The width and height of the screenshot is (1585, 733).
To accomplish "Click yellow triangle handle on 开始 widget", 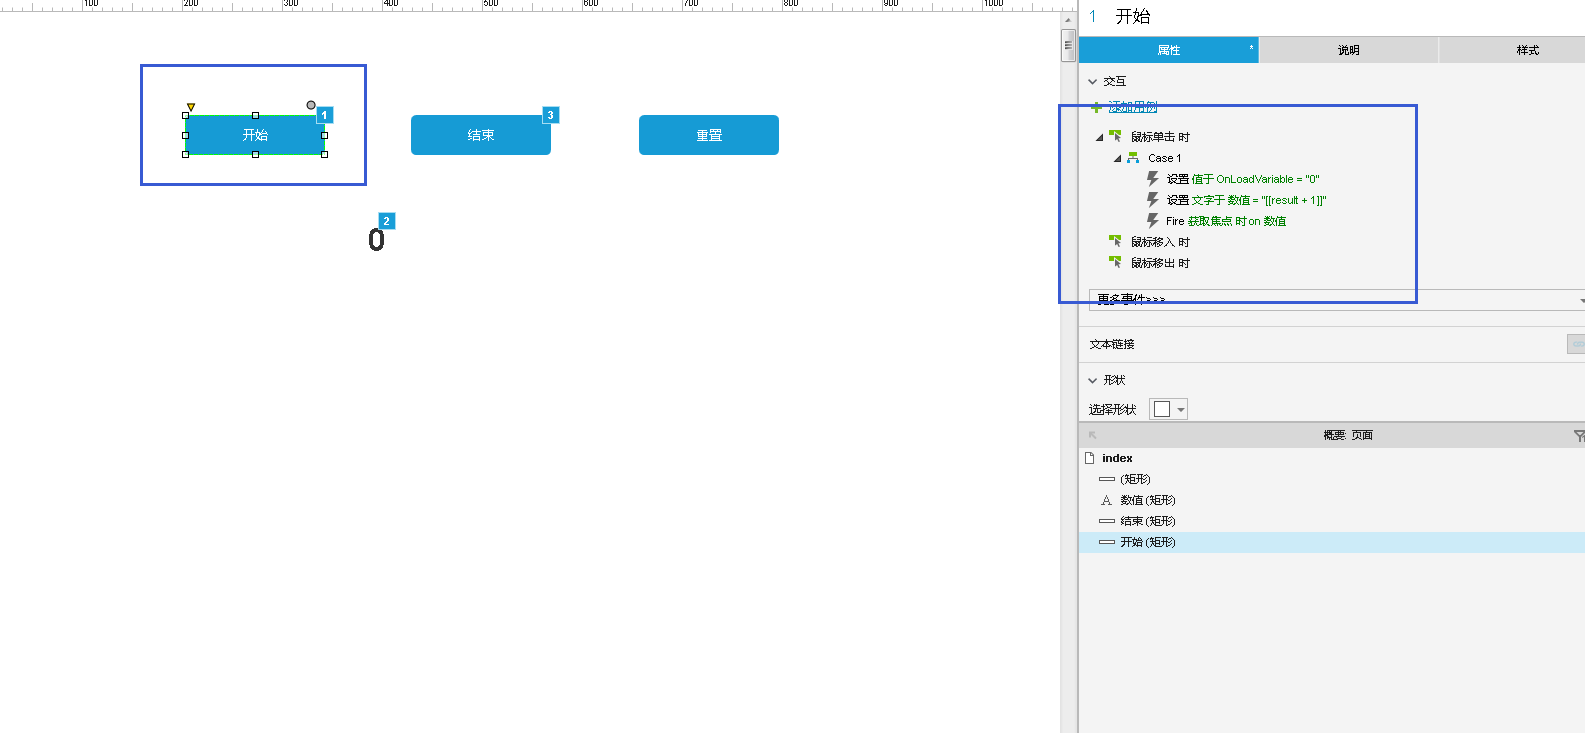I will pos(191,107).
